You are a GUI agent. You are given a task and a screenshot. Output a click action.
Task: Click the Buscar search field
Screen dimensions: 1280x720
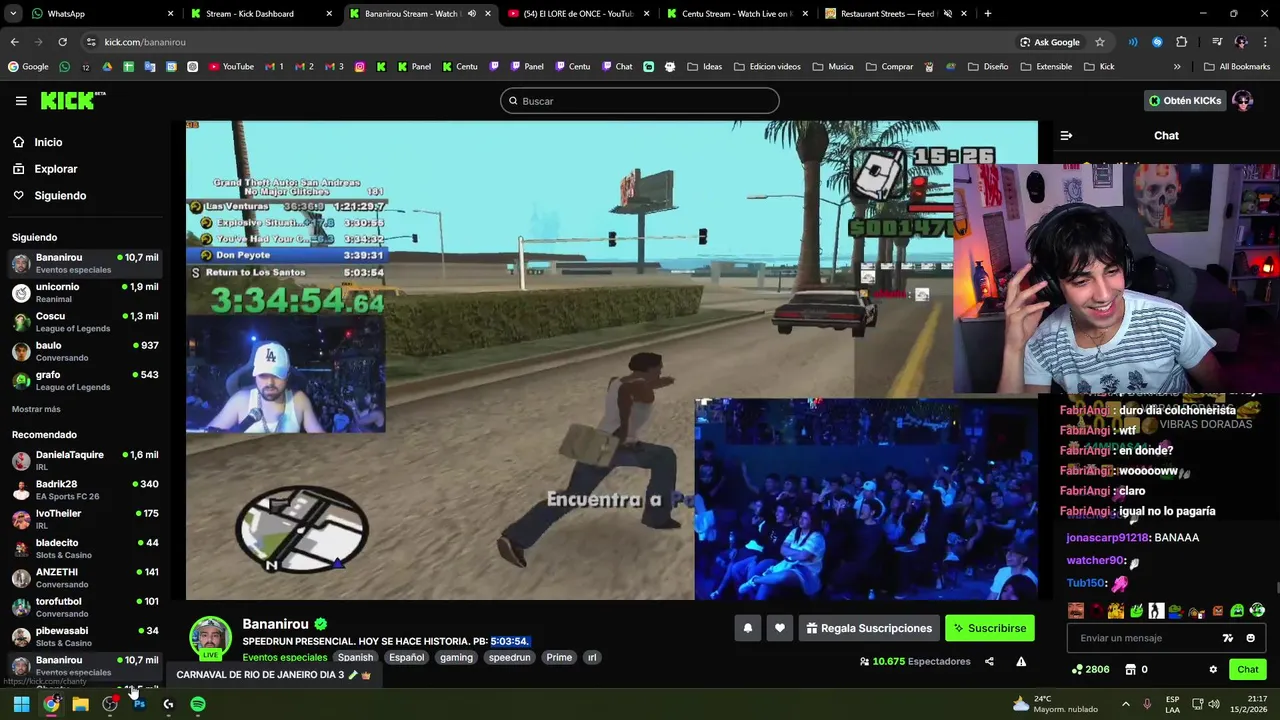[x=640, y=101]
